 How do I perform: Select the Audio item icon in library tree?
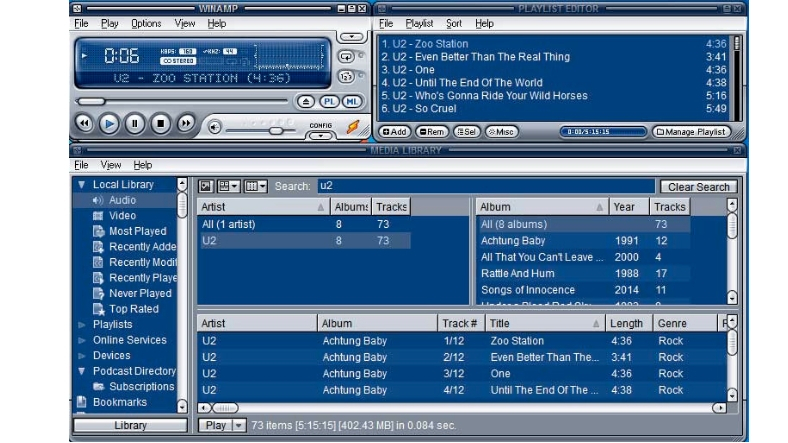[98, 200]
